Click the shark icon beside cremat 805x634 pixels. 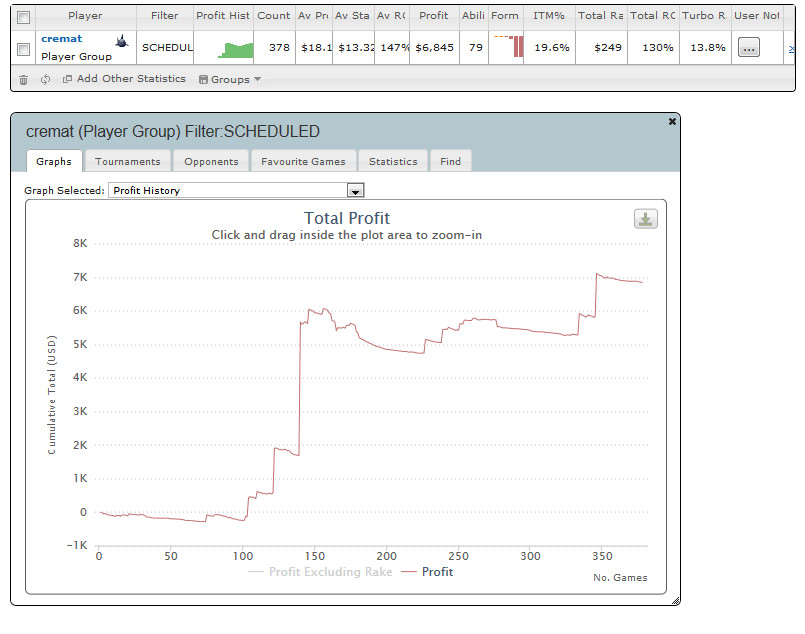(x=122, y=41)
